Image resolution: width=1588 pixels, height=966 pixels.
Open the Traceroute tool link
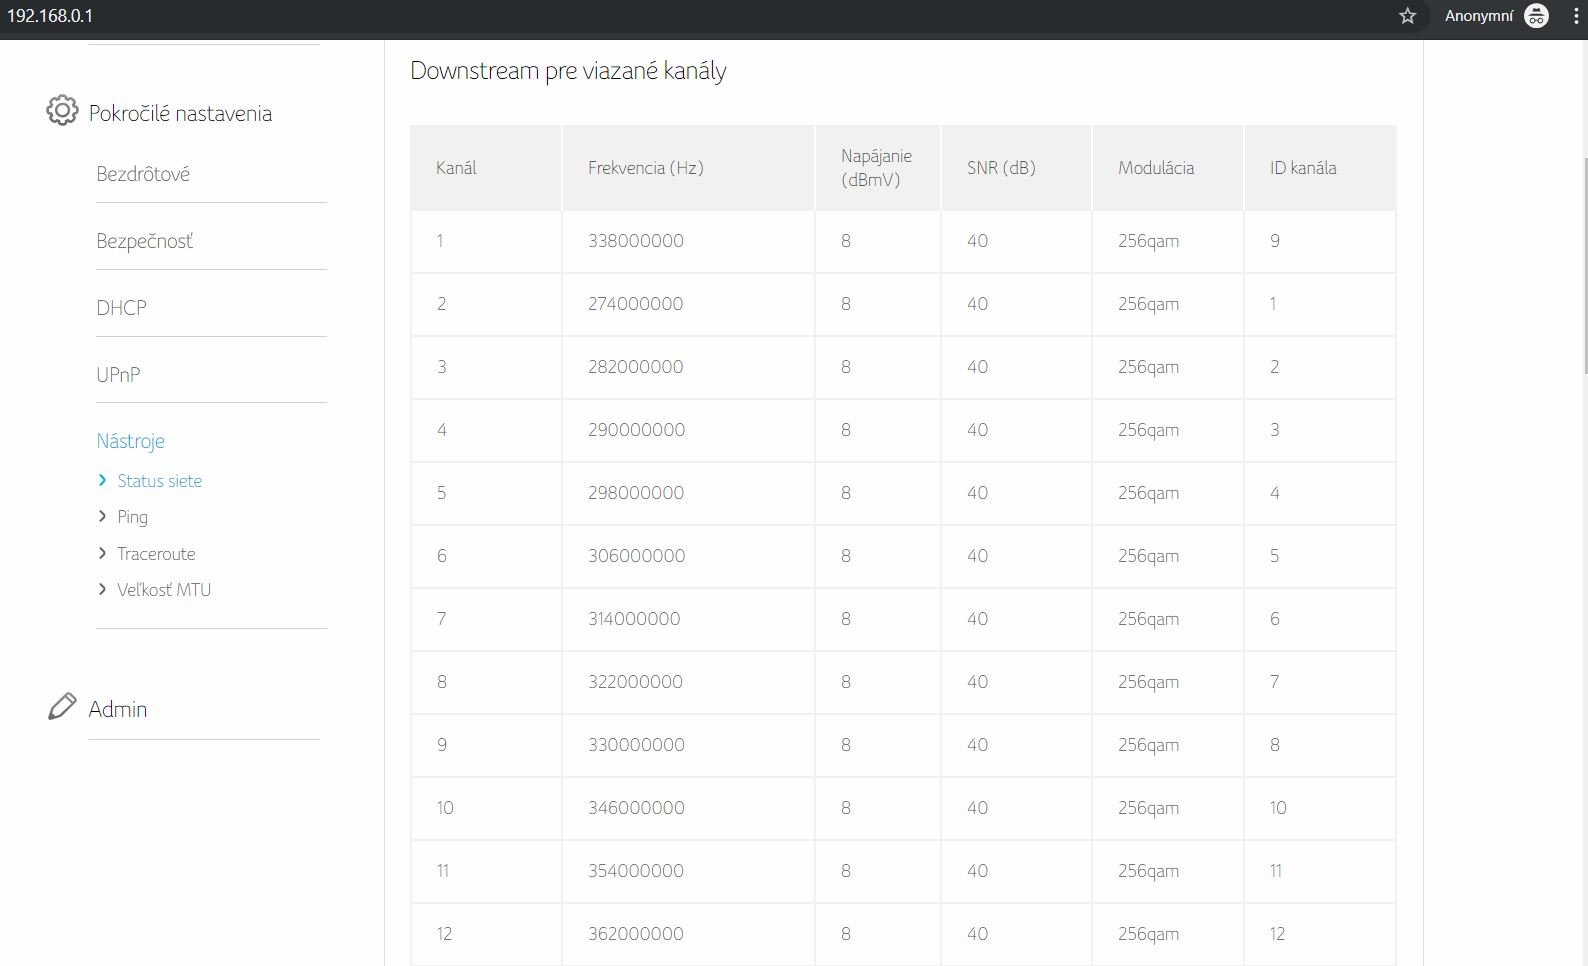click(x=156, y=554)
